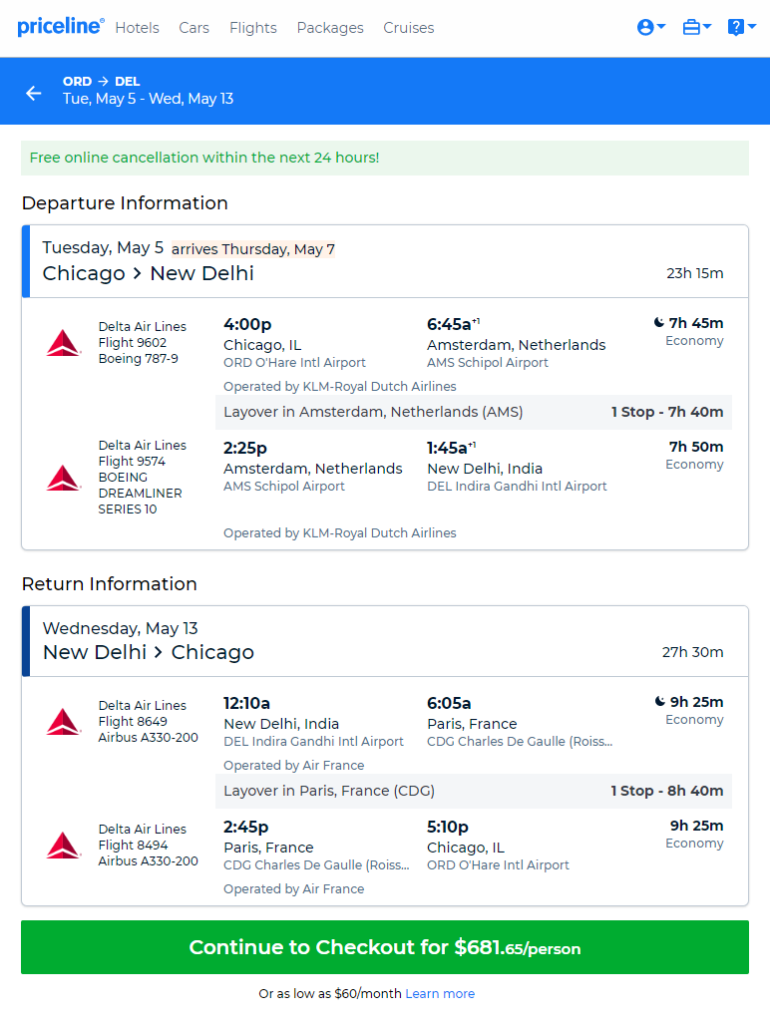Click overnight moon icon beside 9h 25m

pos(660,701)
